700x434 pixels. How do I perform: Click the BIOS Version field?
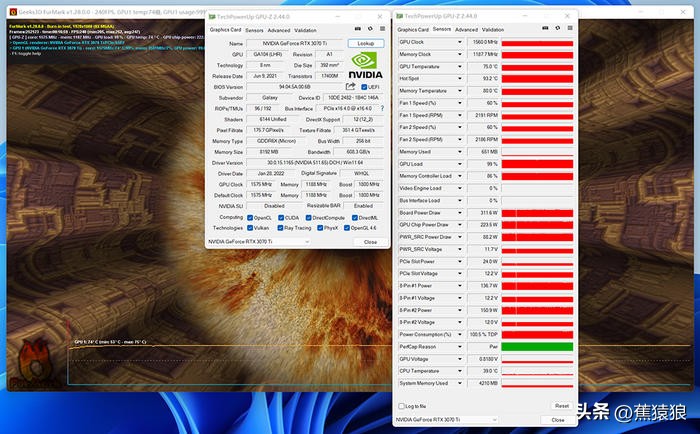click(x=295, y=87)
